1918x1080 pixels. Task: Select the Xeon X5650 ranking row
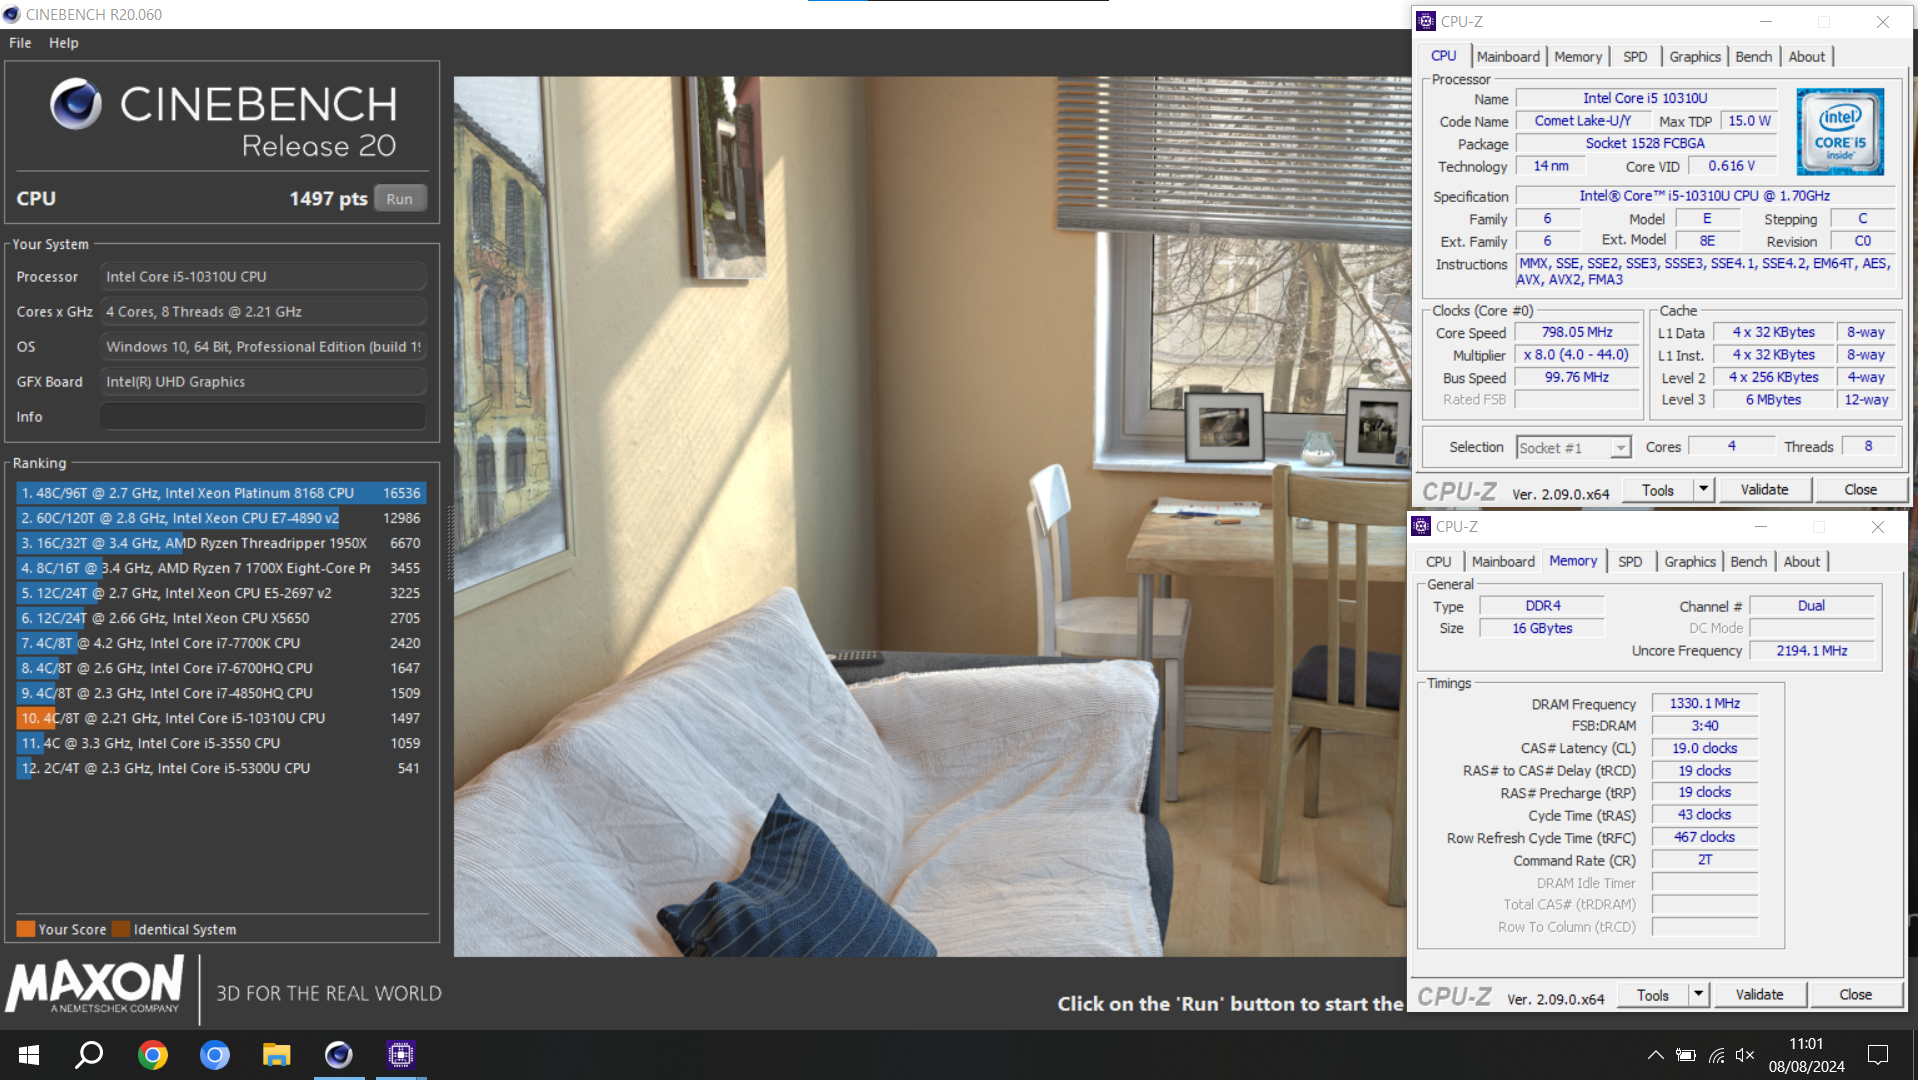point(222,618)
